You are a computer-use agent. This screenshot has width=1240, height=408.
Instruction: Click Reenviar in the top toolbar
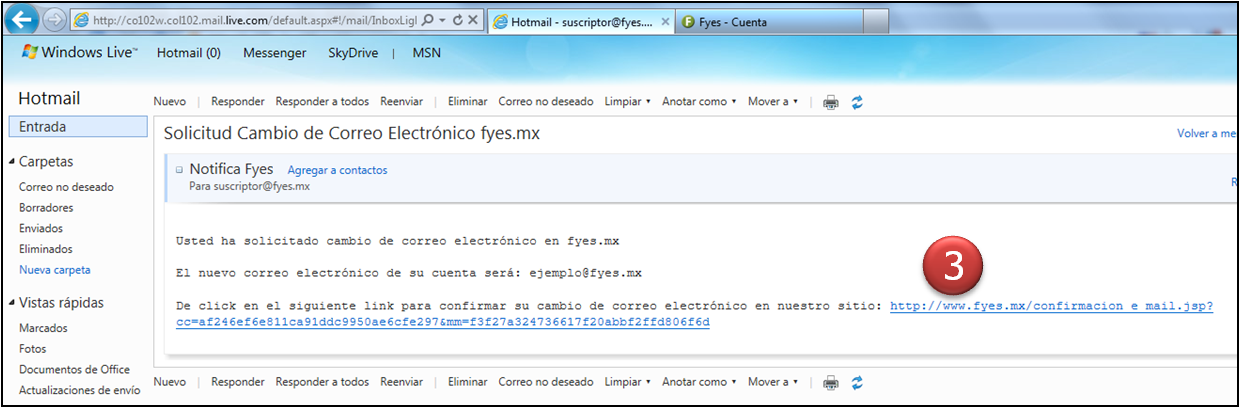click(x=401, y=101)
